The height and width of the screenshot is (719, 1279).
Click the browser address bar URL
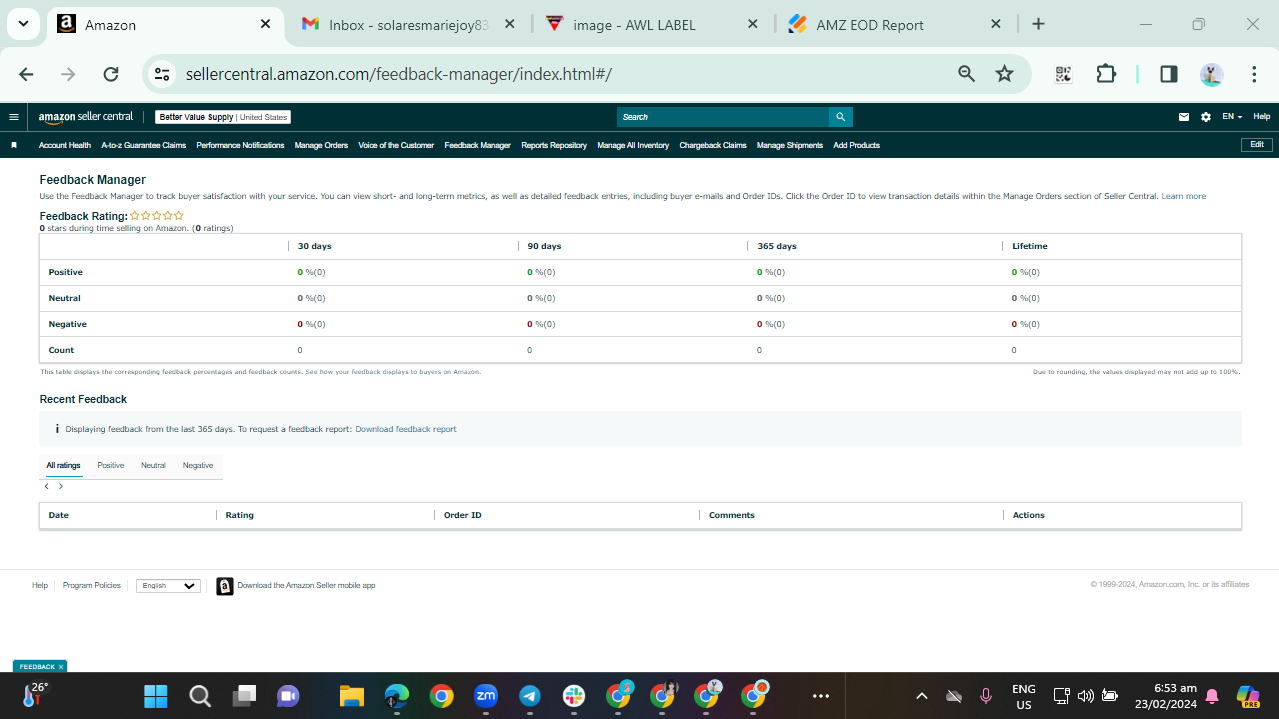click(399, 74)
